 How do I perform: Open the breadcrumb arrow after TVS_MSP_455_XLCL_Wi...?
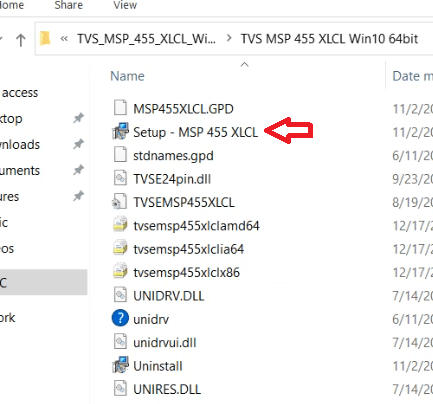229,39
